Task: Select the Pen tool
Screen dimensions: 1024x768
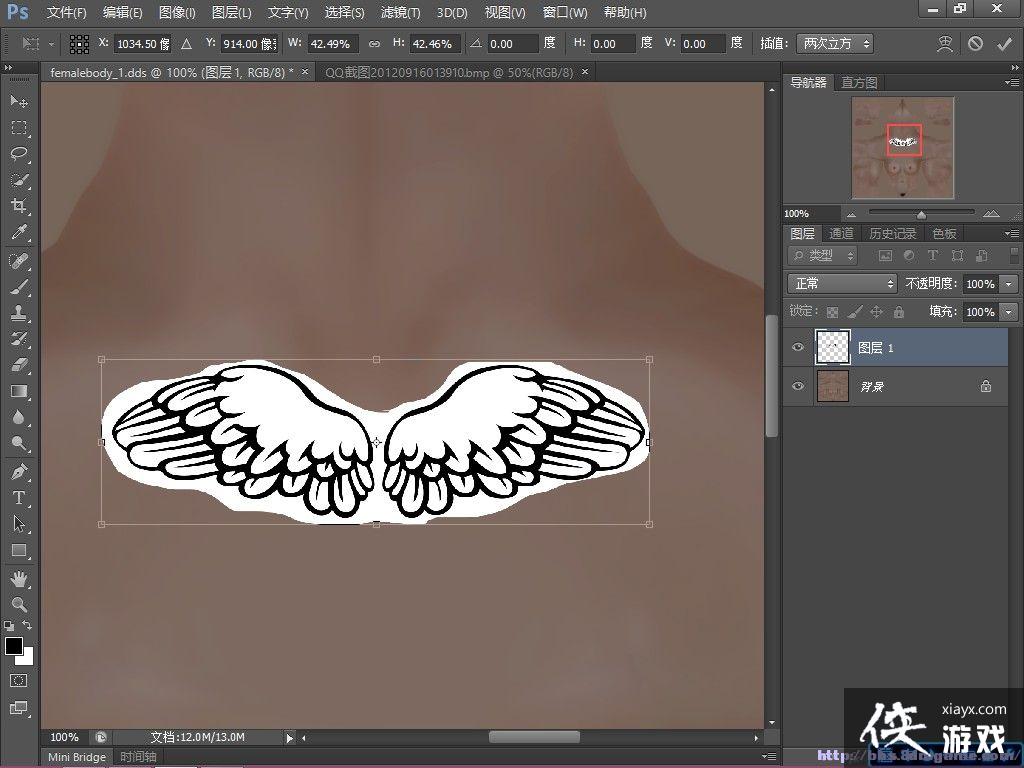Action: point(19,471)
